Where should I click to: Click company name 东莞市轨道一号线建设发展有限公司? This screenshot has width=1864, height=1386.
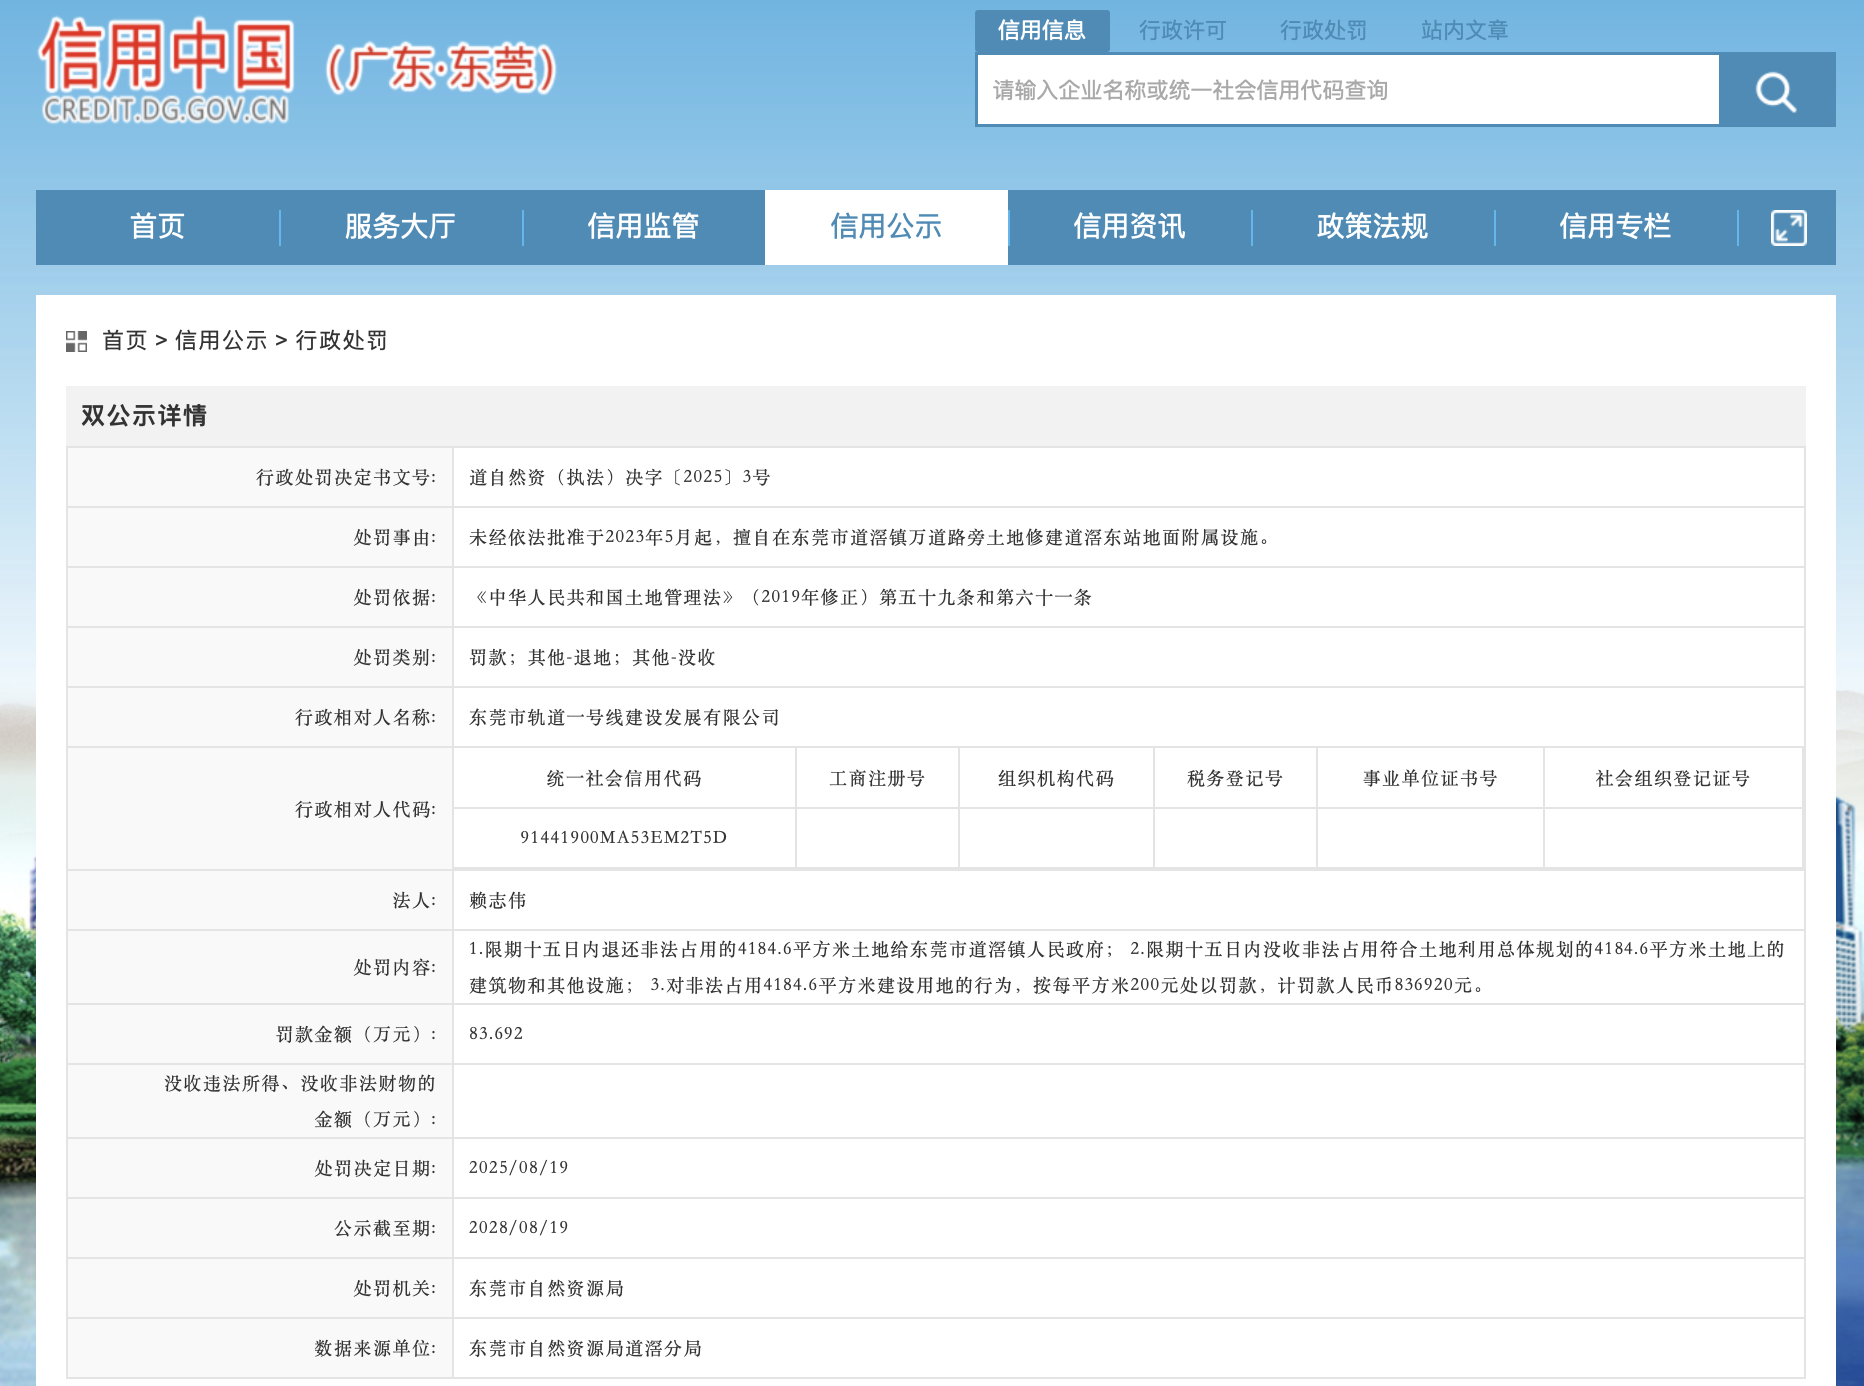[624, 717]
